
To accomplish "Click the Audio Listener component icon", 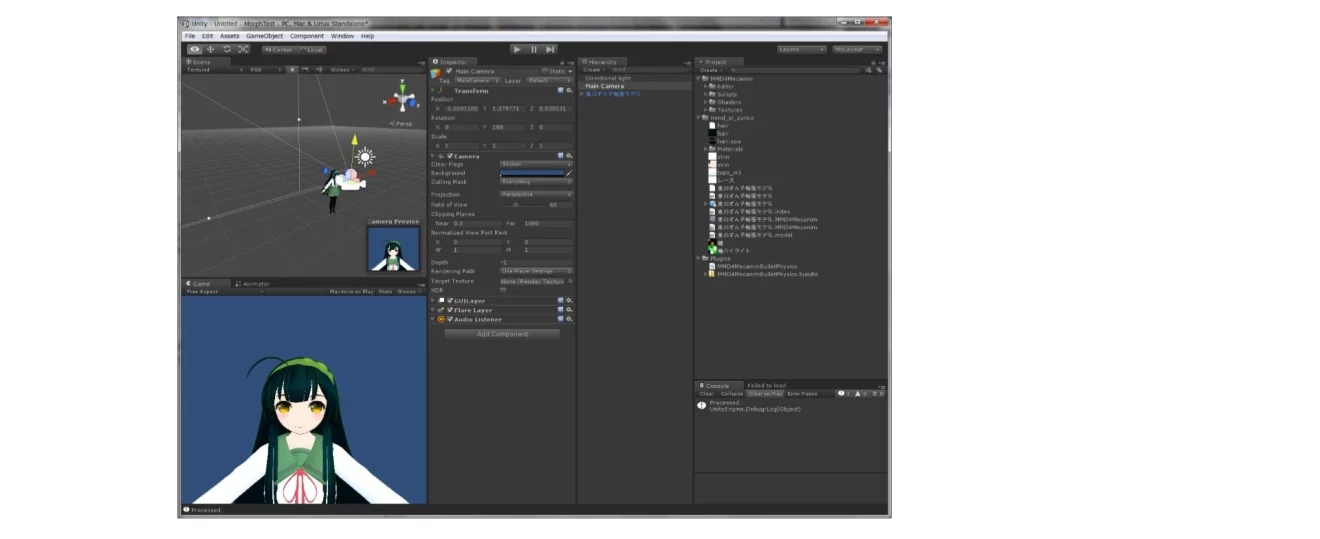I will point(441,319).
